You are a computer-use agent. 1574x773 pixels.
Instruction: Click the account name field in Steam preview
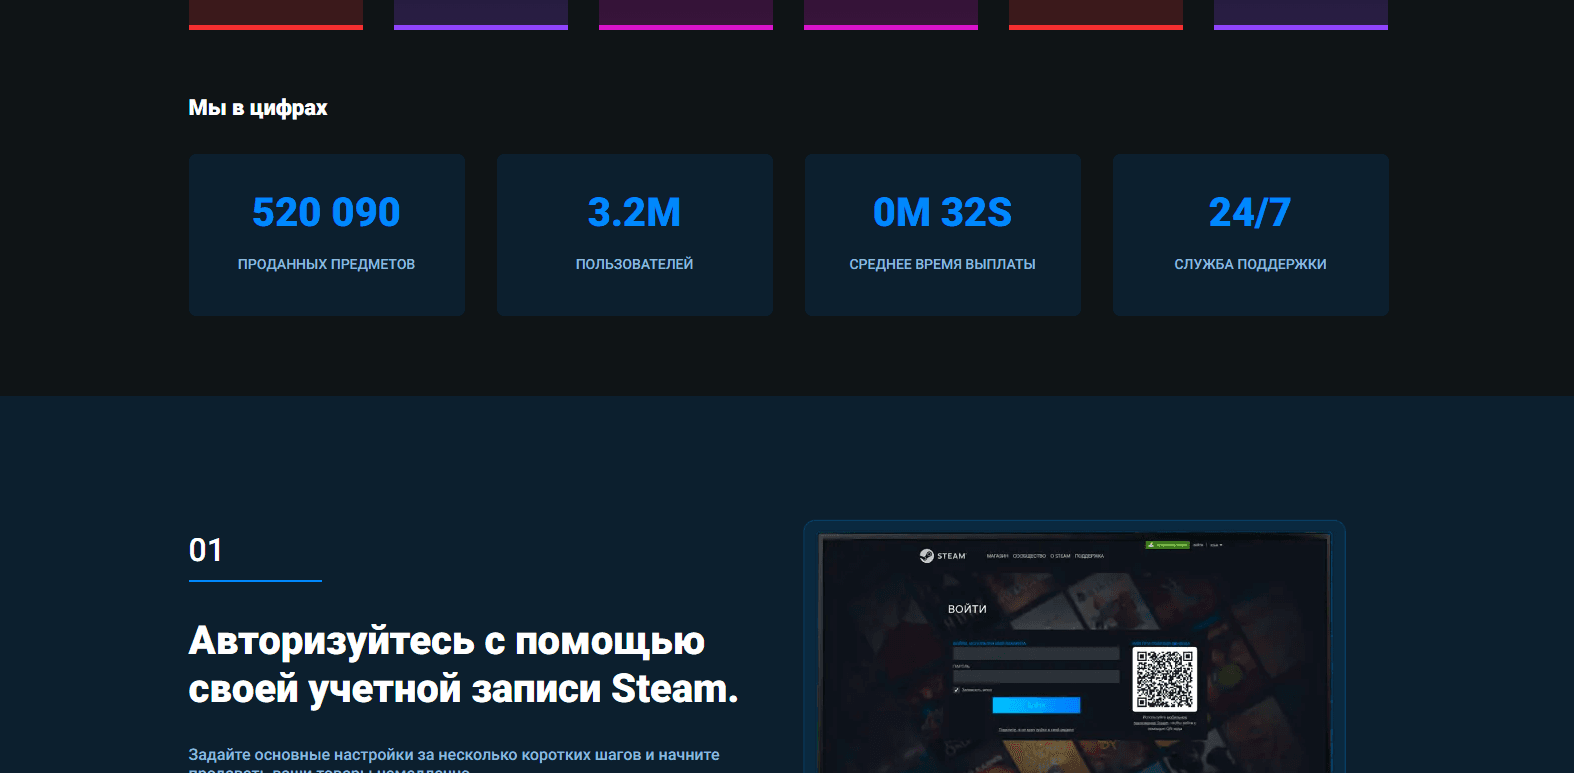(1036, 653)
